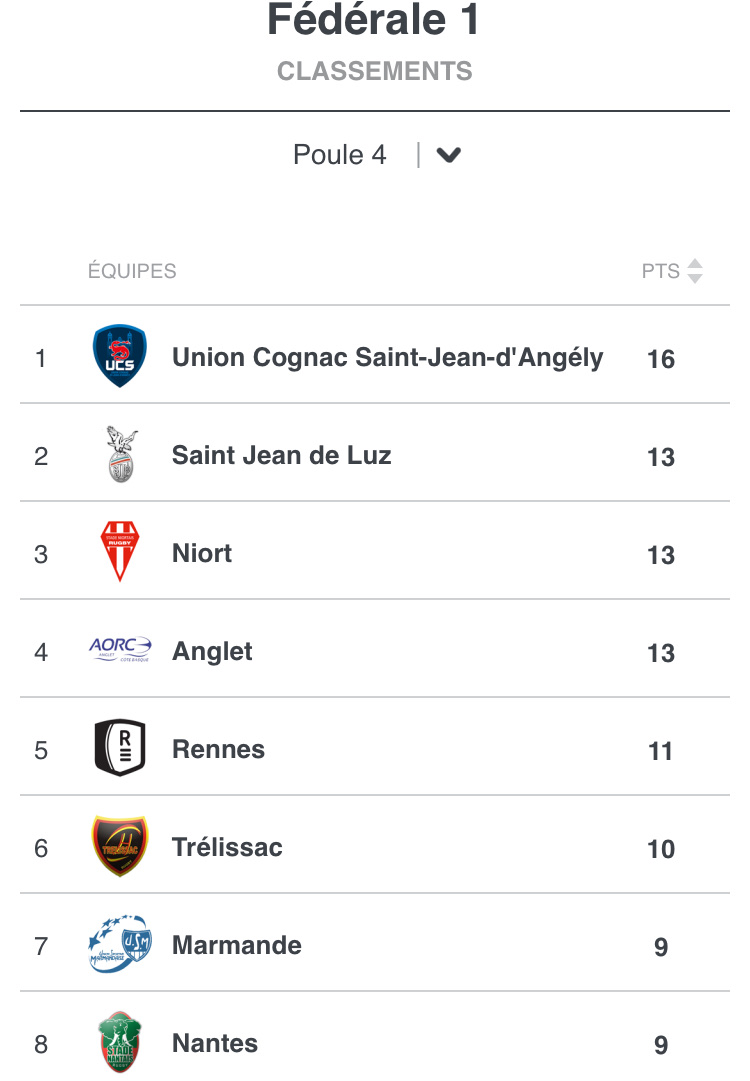
Task: Click the Saint Jean de Luz crest
Action: pos(120,455)
